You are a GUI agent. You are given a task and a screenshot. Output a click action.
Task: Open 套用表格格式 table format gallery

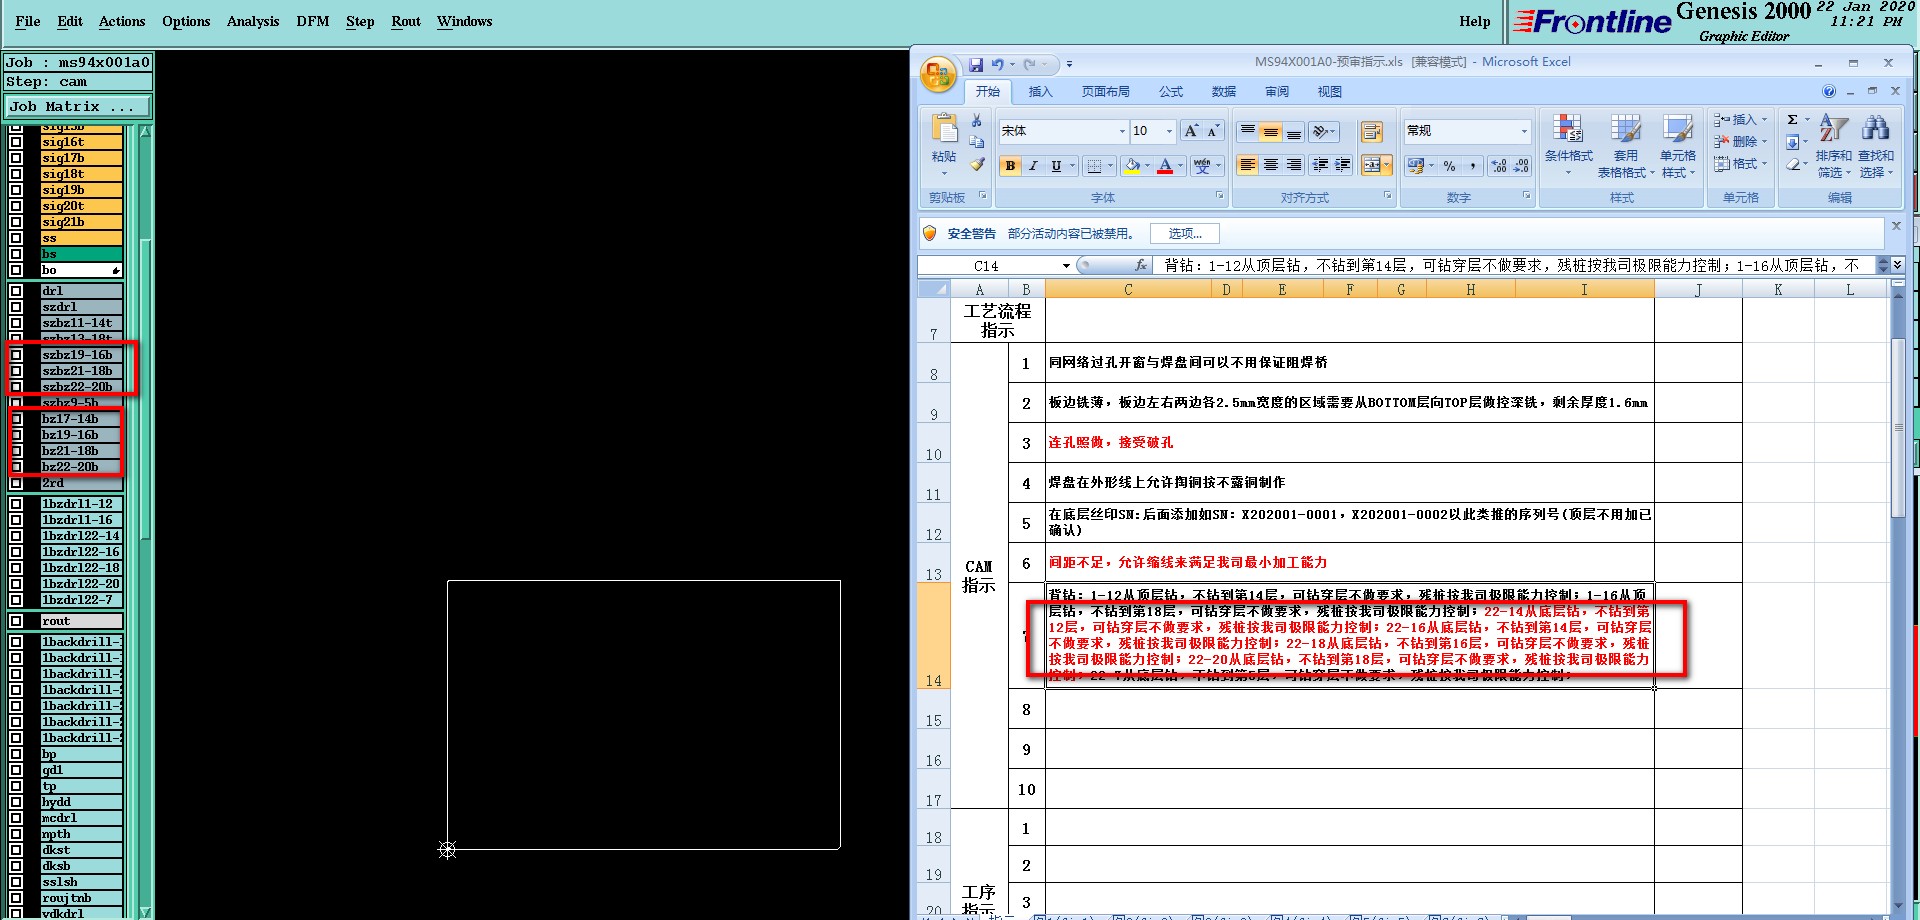(x=1625, y=146)
